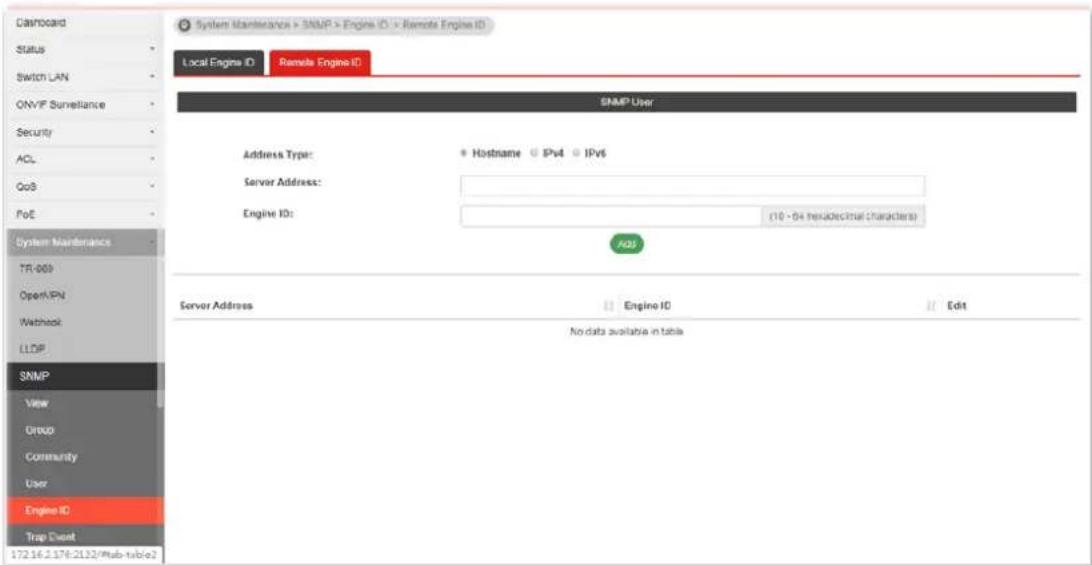Select the Hostname address type
Viewport: 1092px width, 565px height.
pyautogui.click(x=463, y=154)
